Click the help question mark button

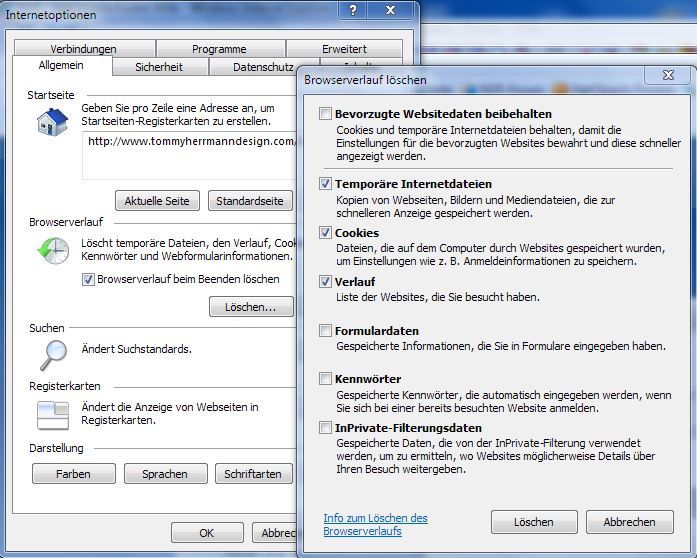(354, 9)
